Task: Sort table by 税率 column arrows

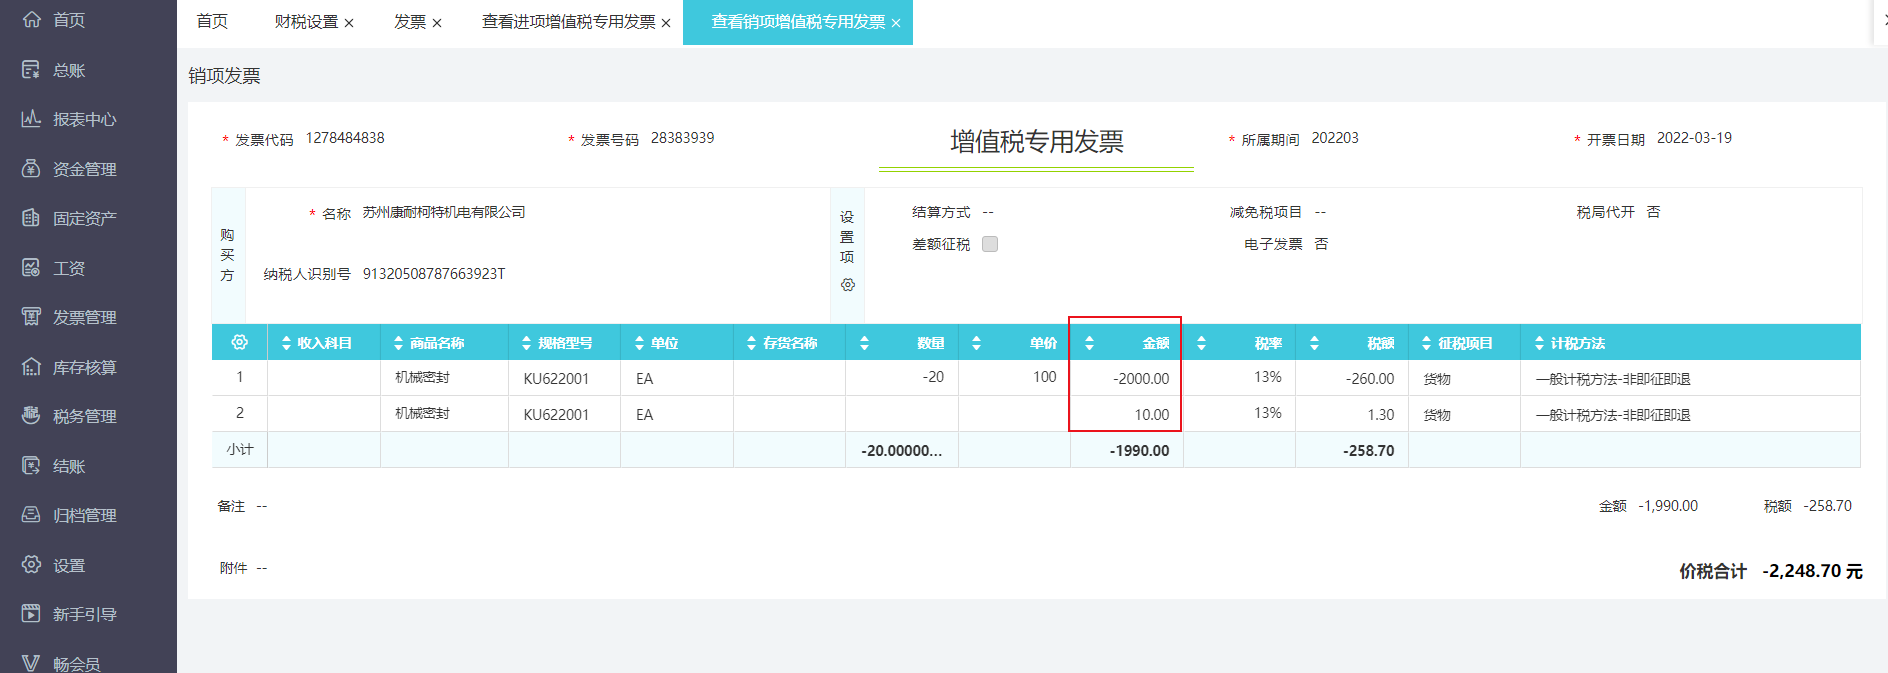Action: 1201,343
